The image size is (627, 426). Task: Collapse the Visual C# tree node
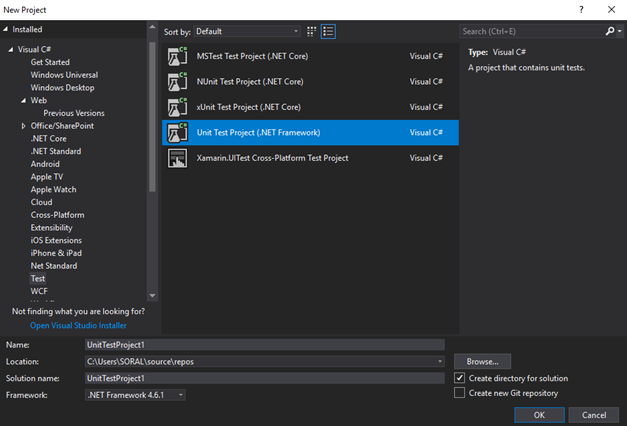point(11,50)
